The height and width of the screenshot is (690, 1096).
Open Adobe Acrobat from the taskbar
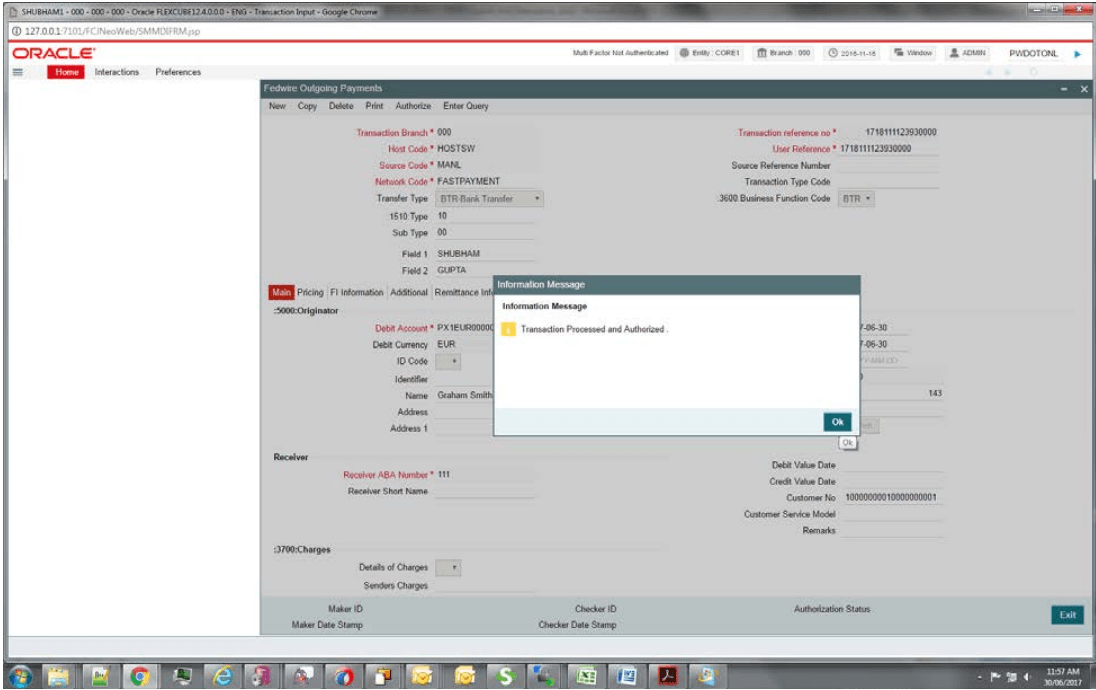(x=668, y=676)
